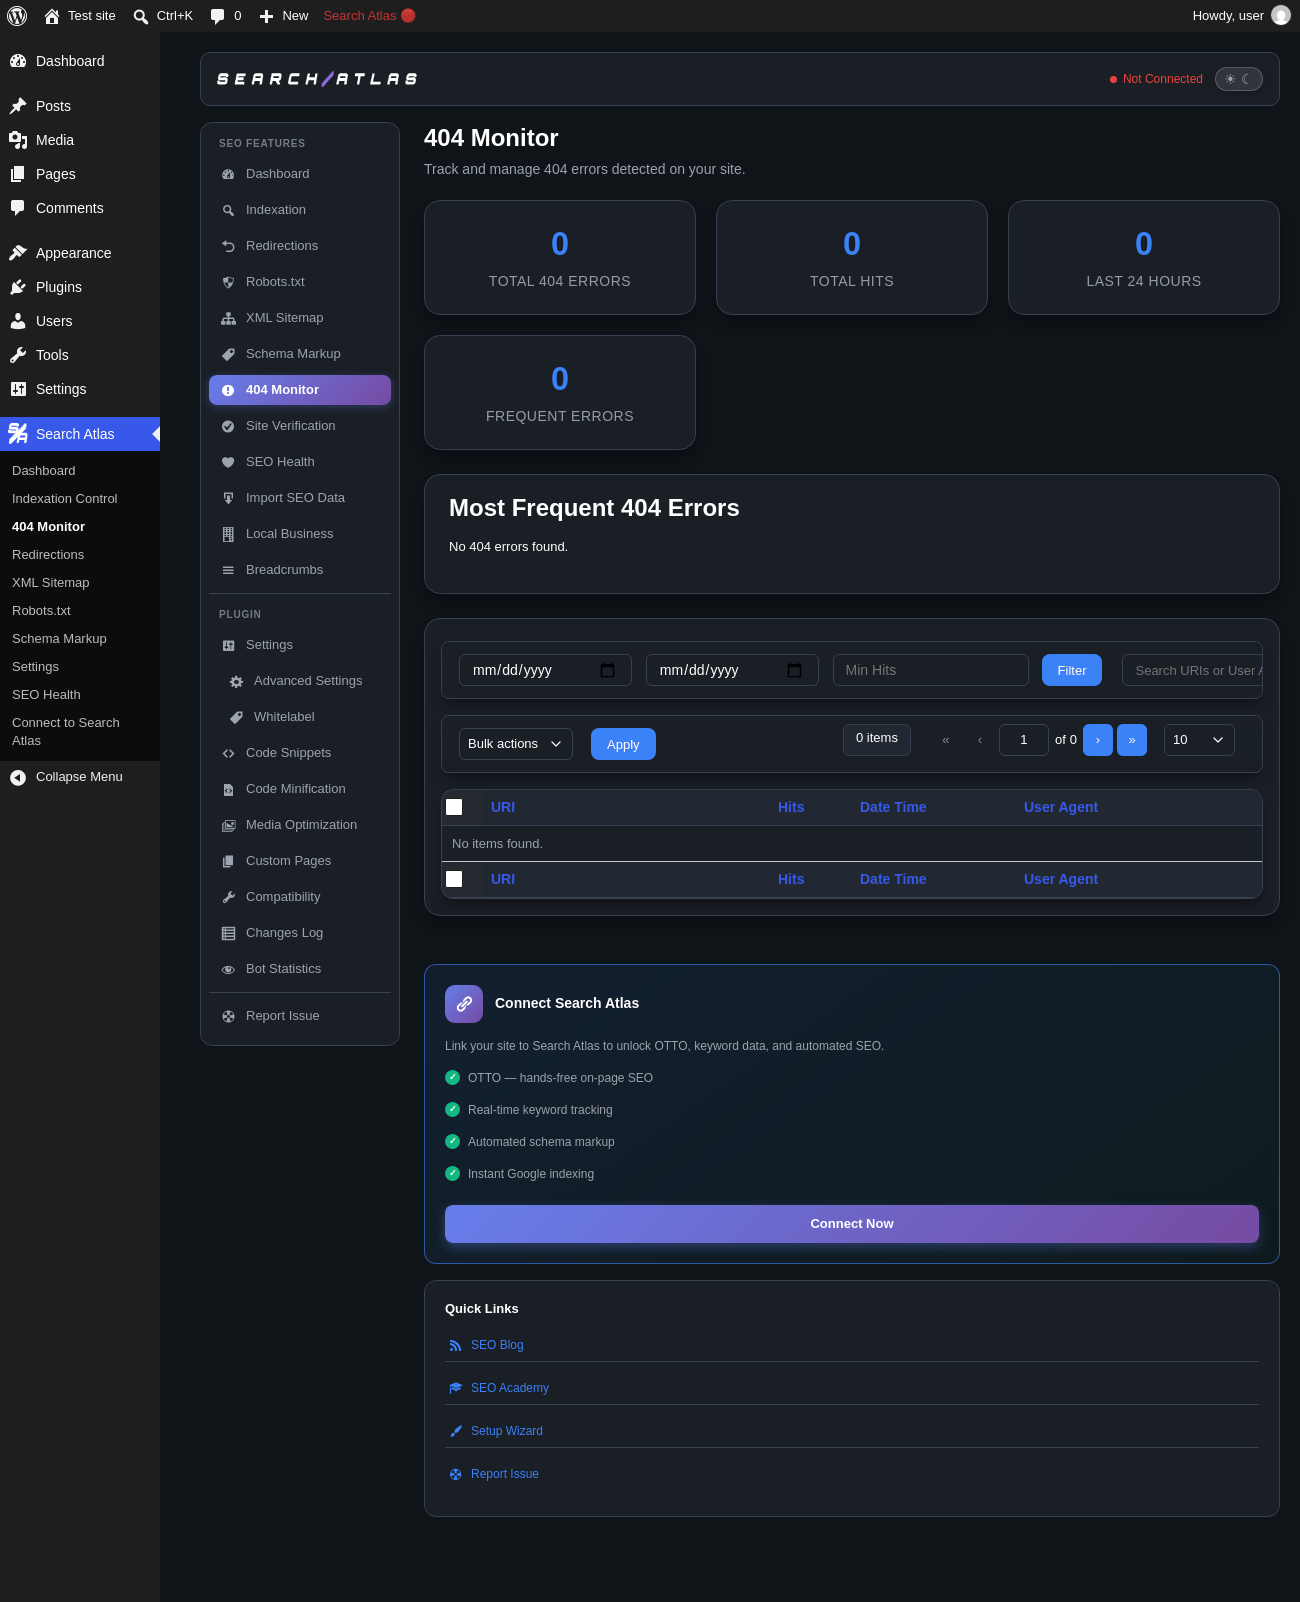The image size is (1300, 1602).
Task: Open Users icon in WP menu
Action: pos(18,321)
